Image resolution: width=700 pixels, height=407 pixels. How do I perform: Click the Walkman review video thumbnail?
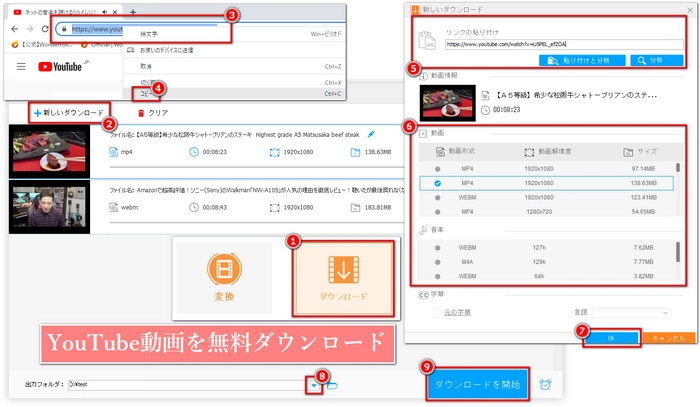coord(49,207)
